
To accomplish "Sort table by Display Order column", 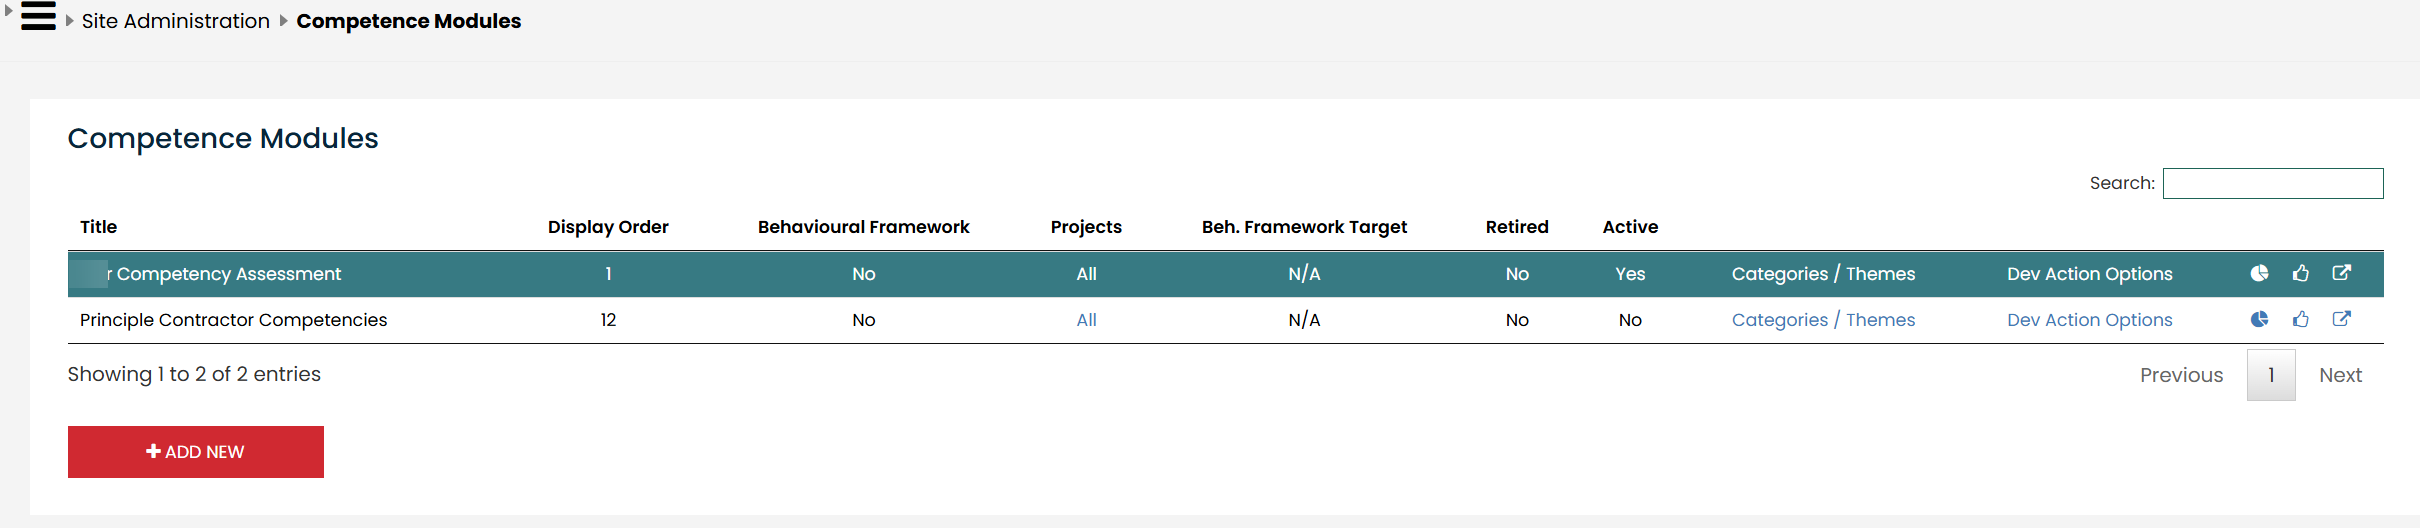I will (x=608, y=227).
